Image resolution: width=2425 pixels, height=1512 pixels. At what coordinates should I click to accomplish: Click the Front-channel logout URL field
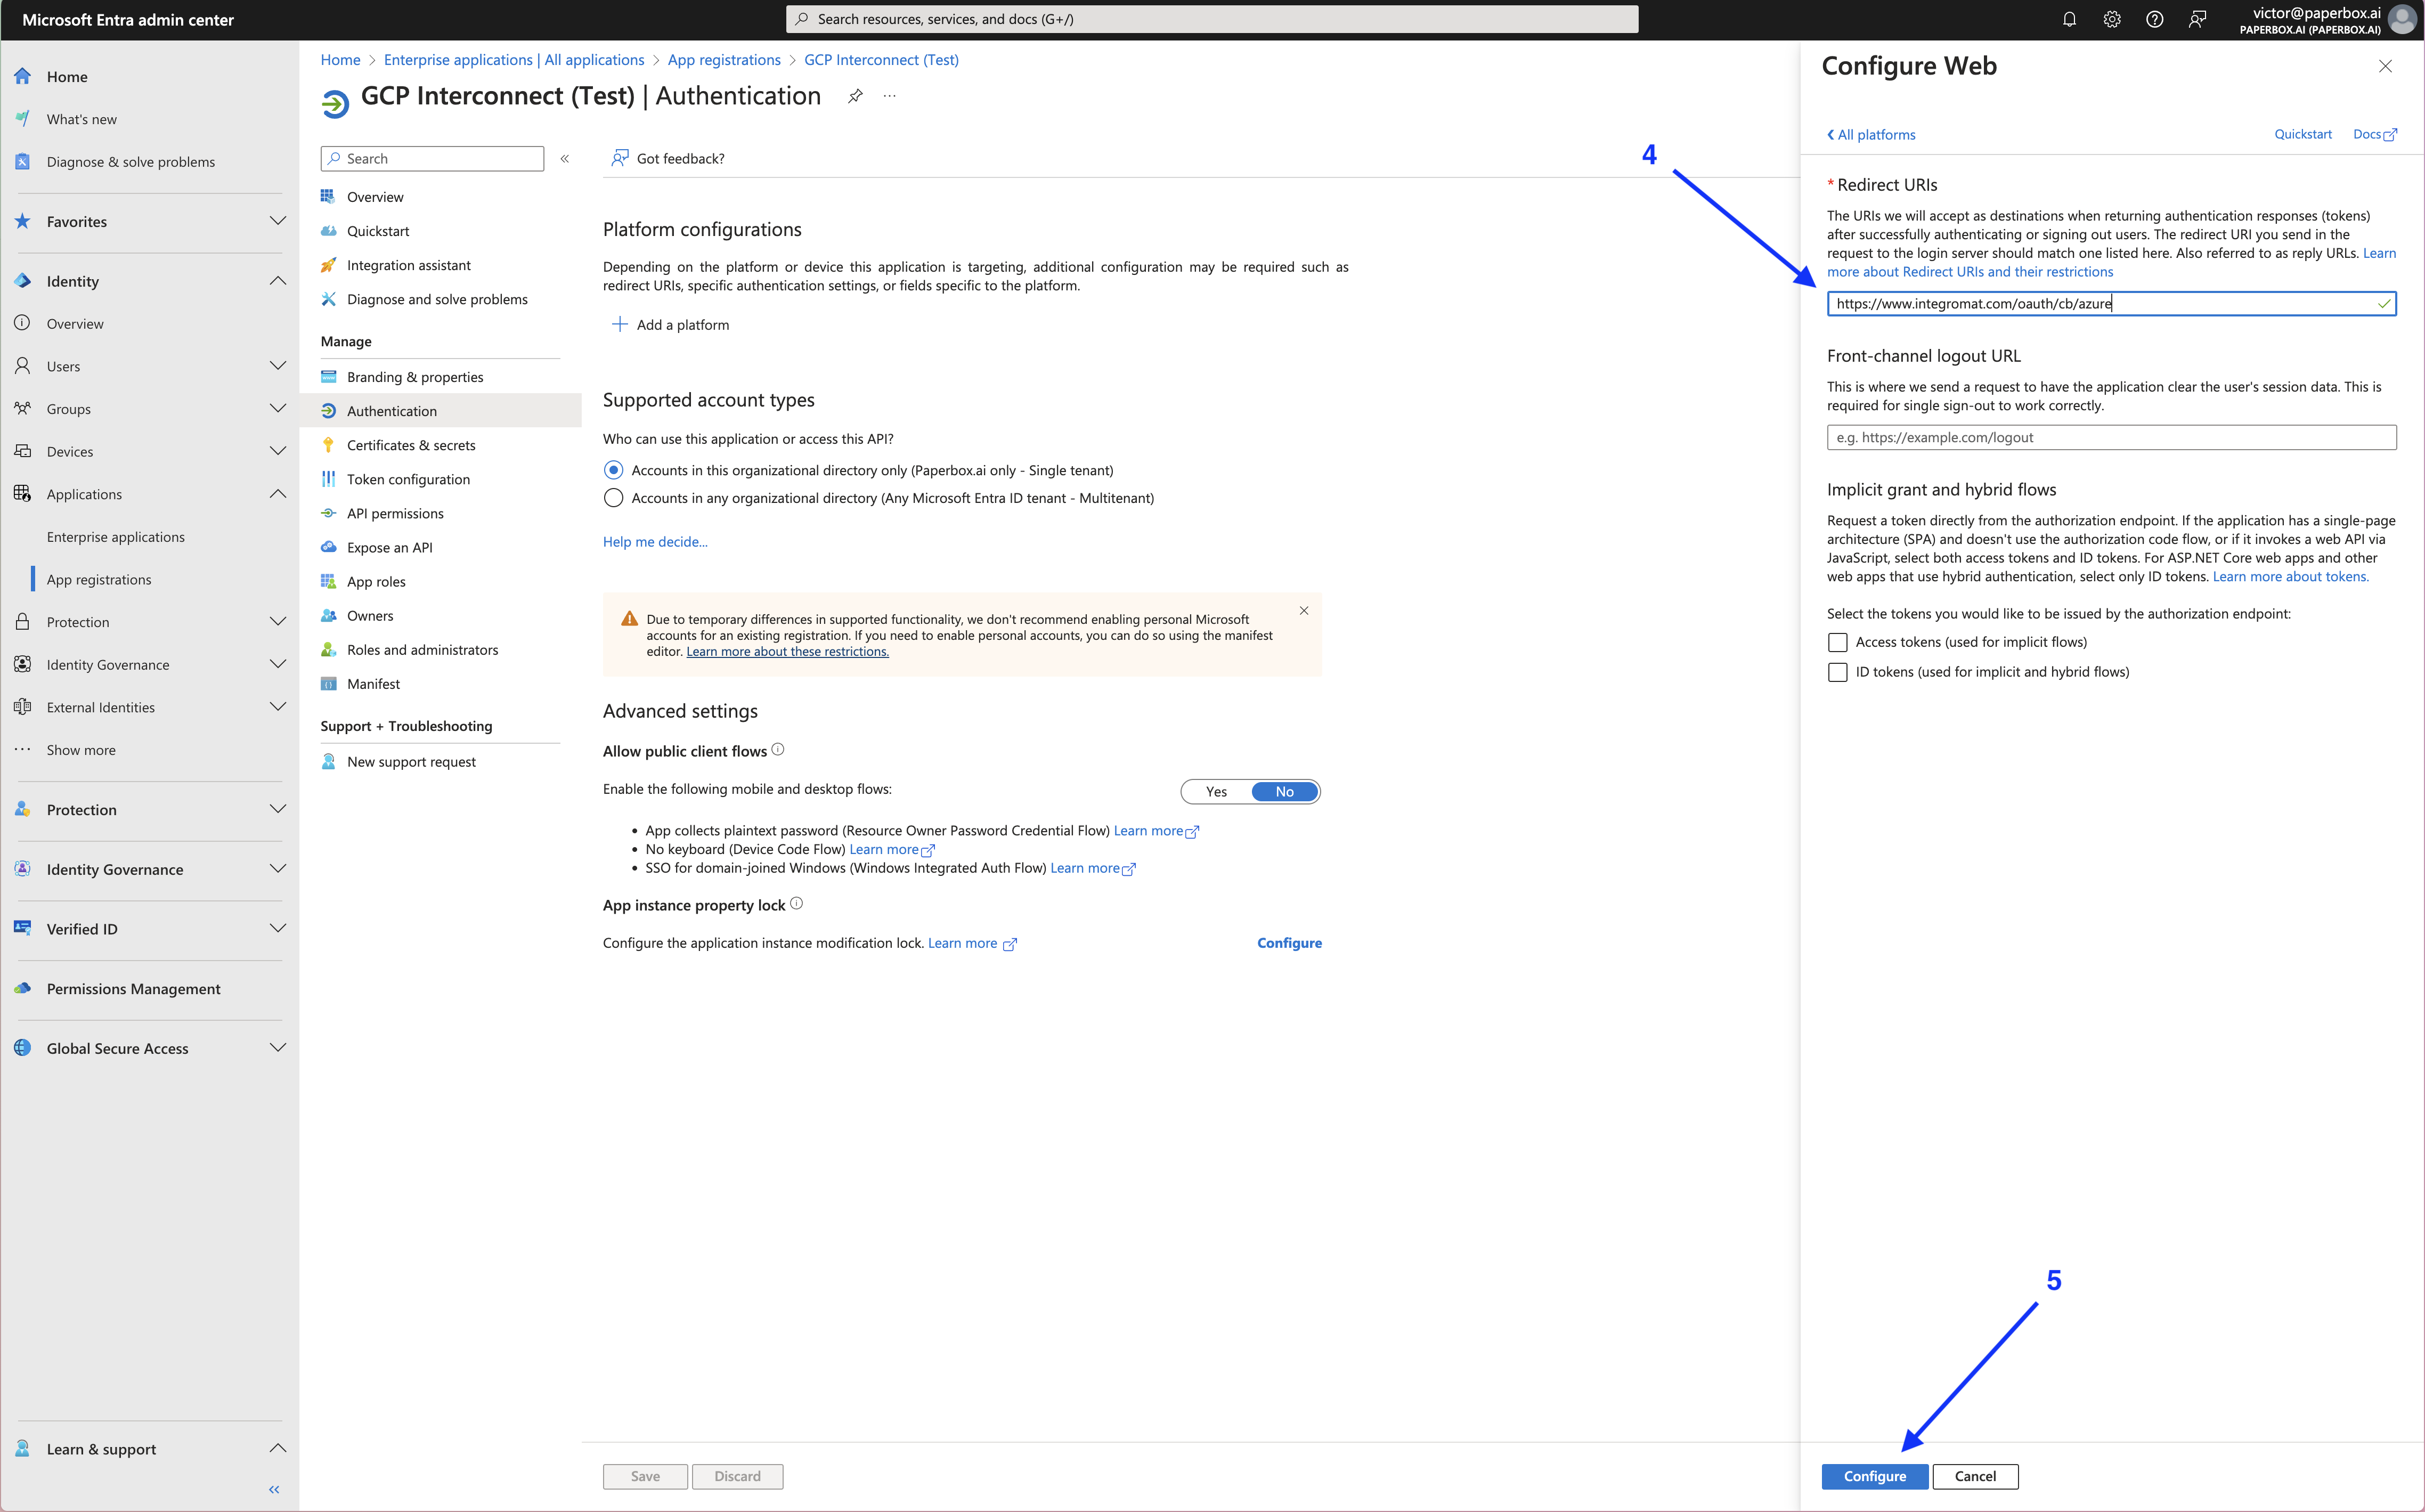2110,437
